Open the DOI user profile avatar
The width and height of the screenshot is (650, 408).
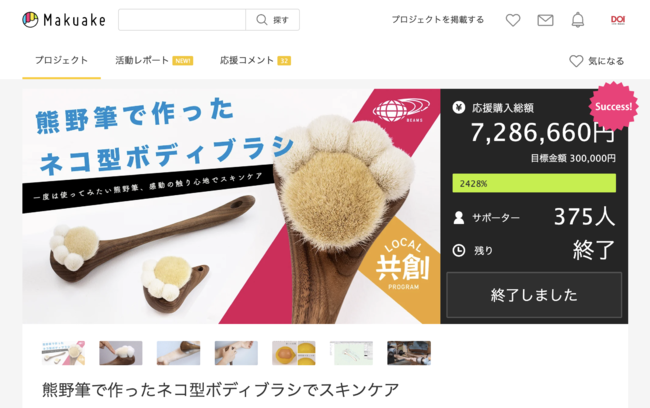point(618,19)
